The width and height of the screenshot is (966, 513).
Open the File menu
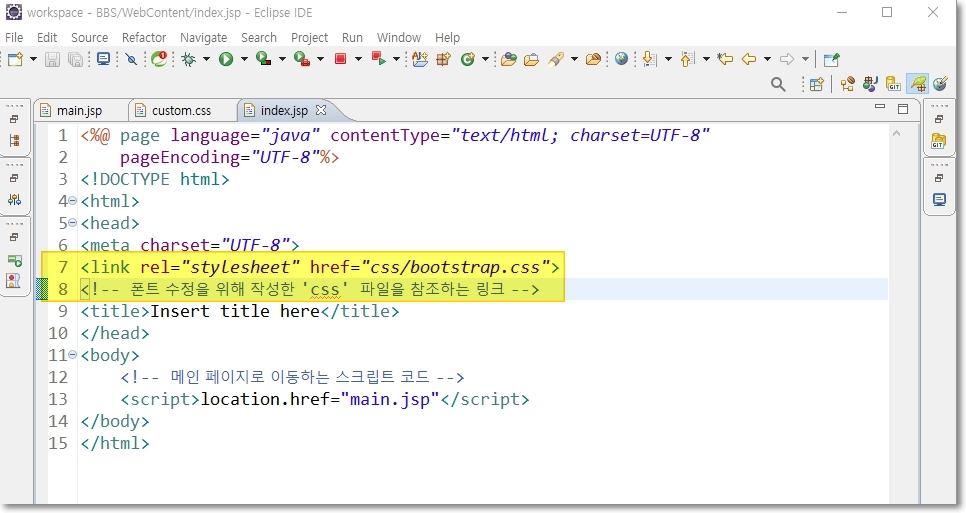(x=14, y=38)
